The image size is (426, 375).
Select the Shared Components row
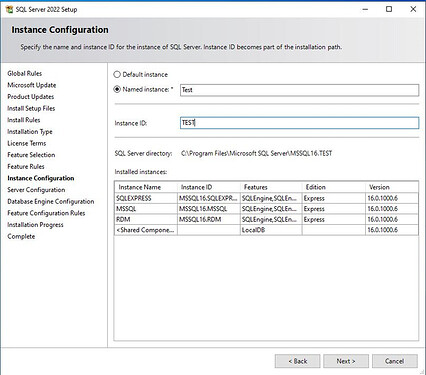pos(266,230)
